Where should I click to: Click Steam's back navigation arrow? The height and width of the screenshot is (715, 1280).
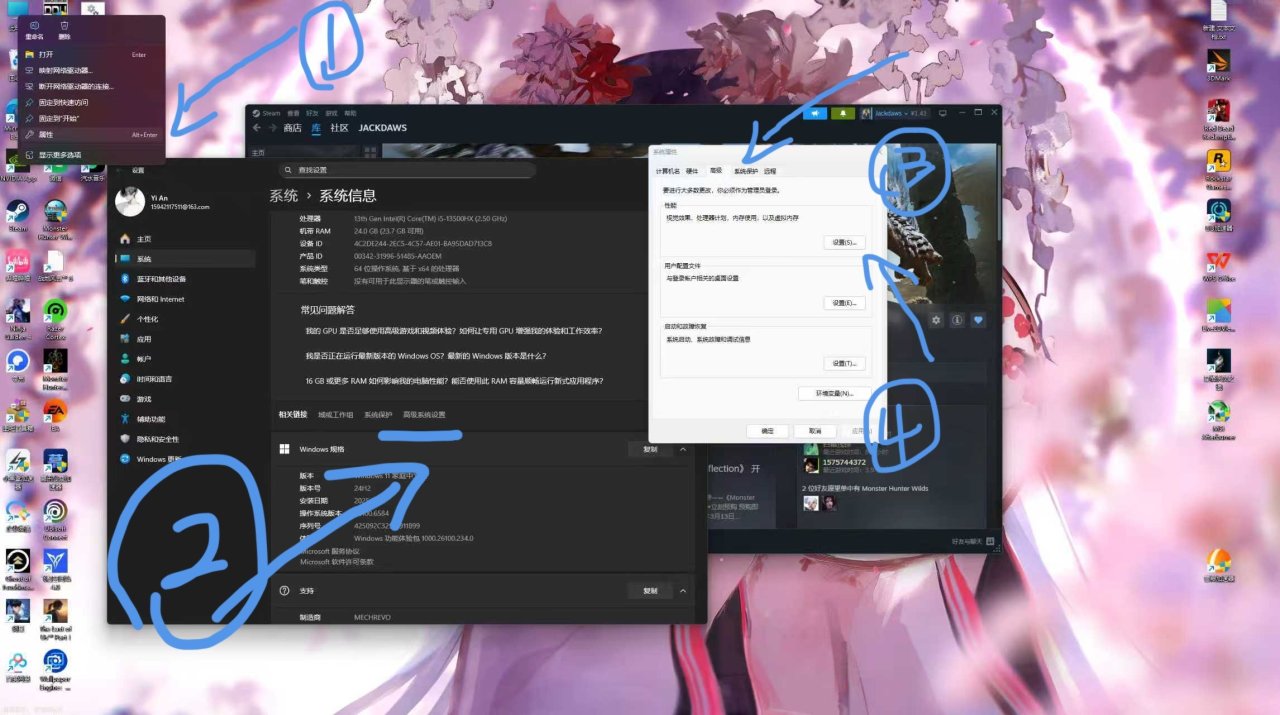(257, 128)
